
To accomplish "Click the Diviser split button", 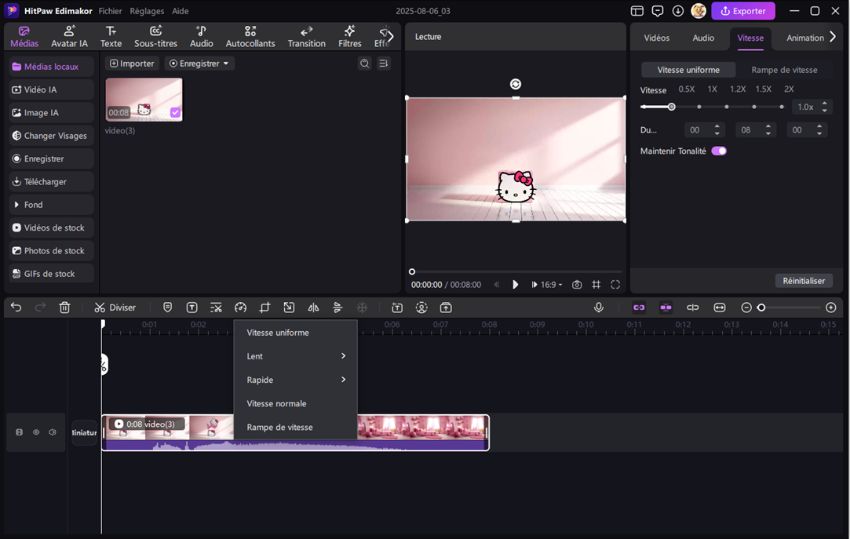I will tap(115, 307).
